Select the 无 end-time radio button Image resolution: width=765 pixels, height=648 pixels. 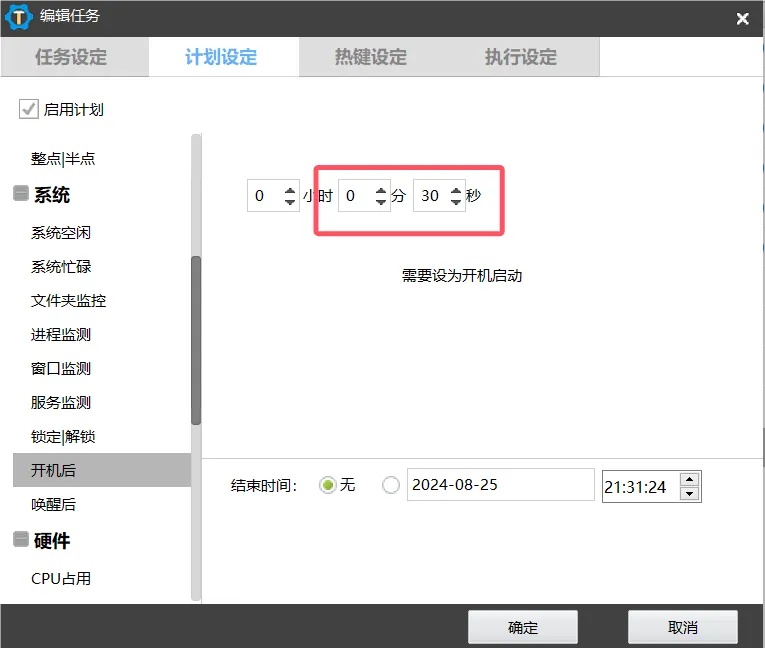click(328, 485)
